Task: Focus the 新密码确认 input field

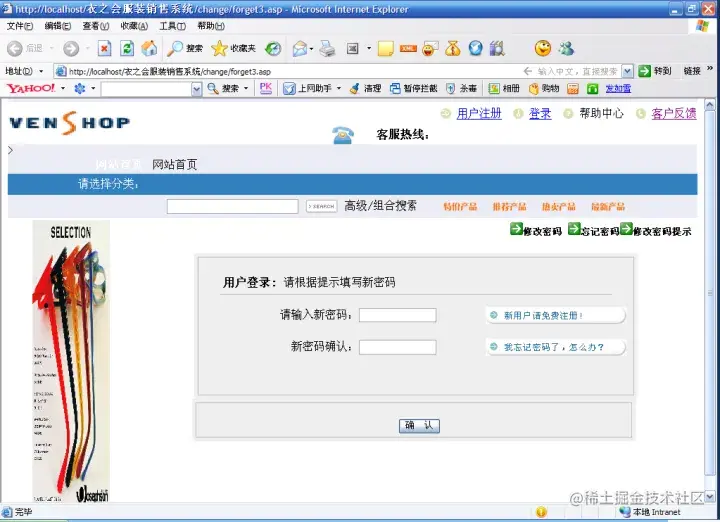Action: [x=398, y=347]
